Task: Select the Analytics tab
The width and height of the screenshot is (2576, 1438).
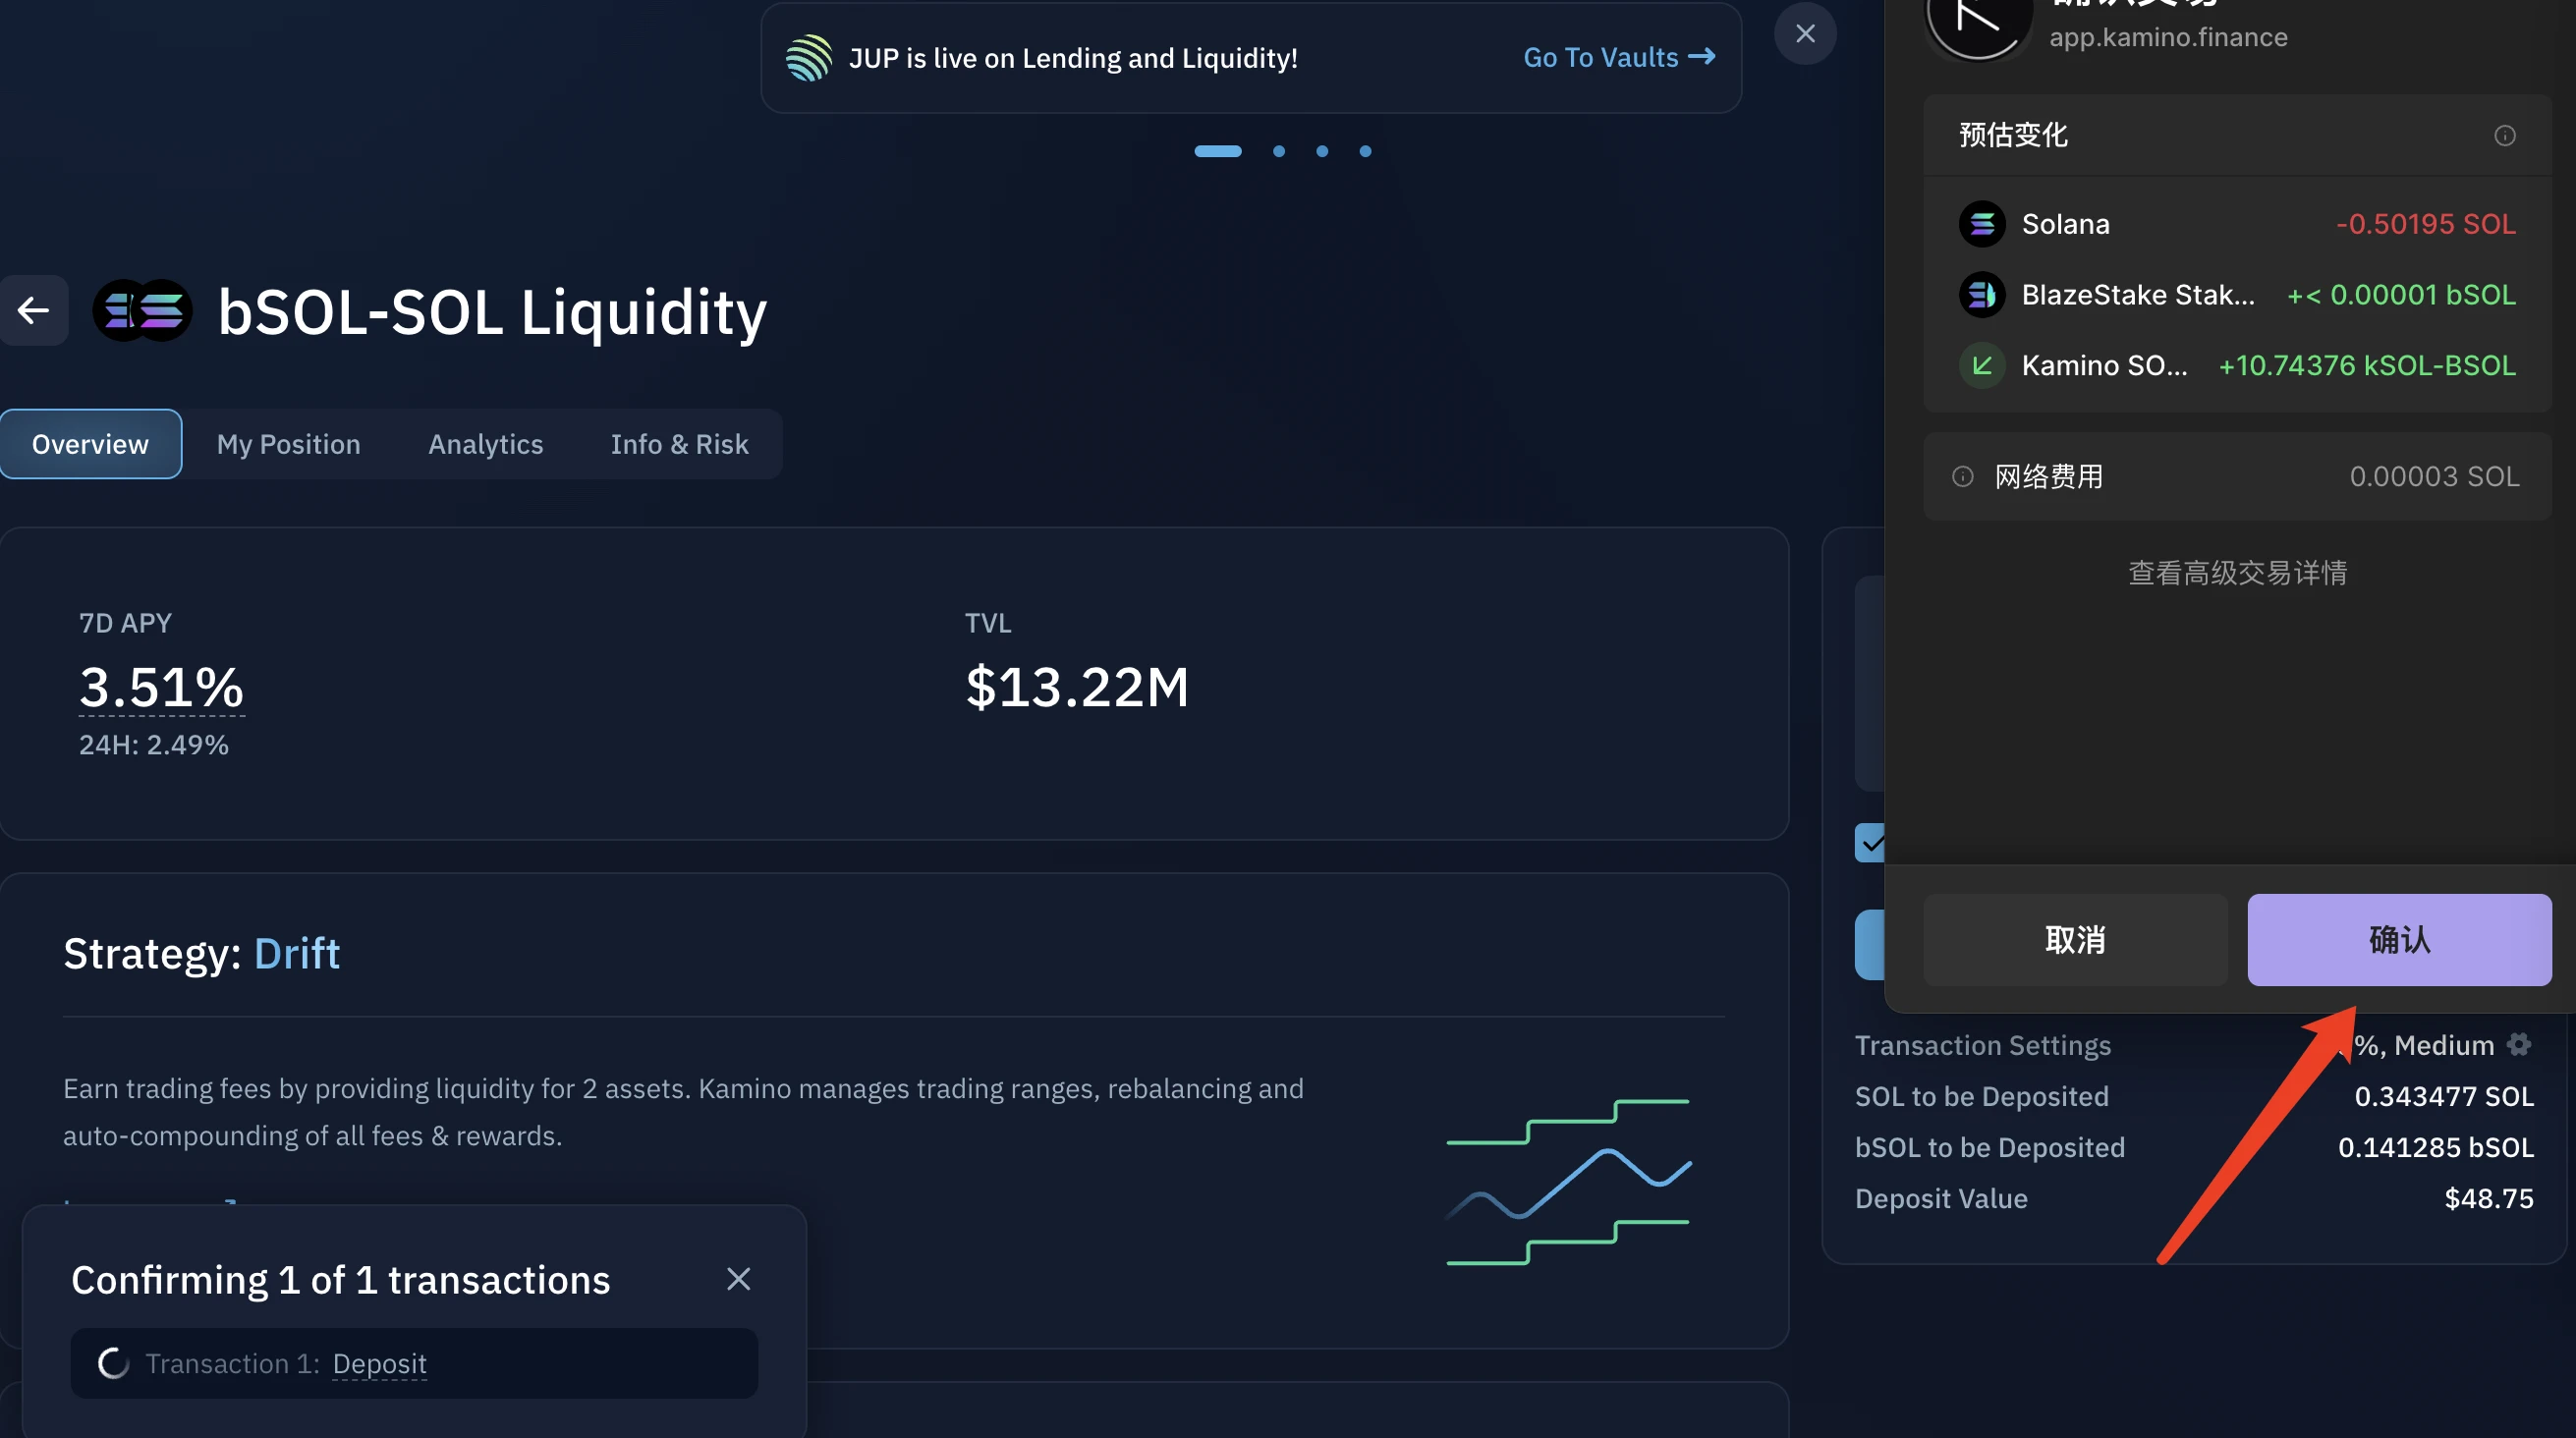Action: coord(486,444)
